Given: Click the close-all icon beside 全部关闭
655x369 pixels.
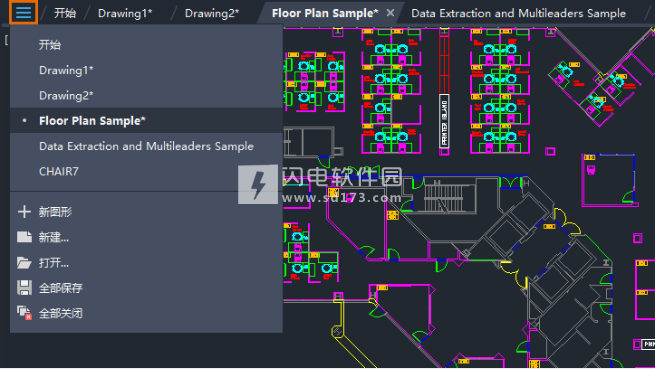Looking at the screenshot, I should click(x=24, y=313).
